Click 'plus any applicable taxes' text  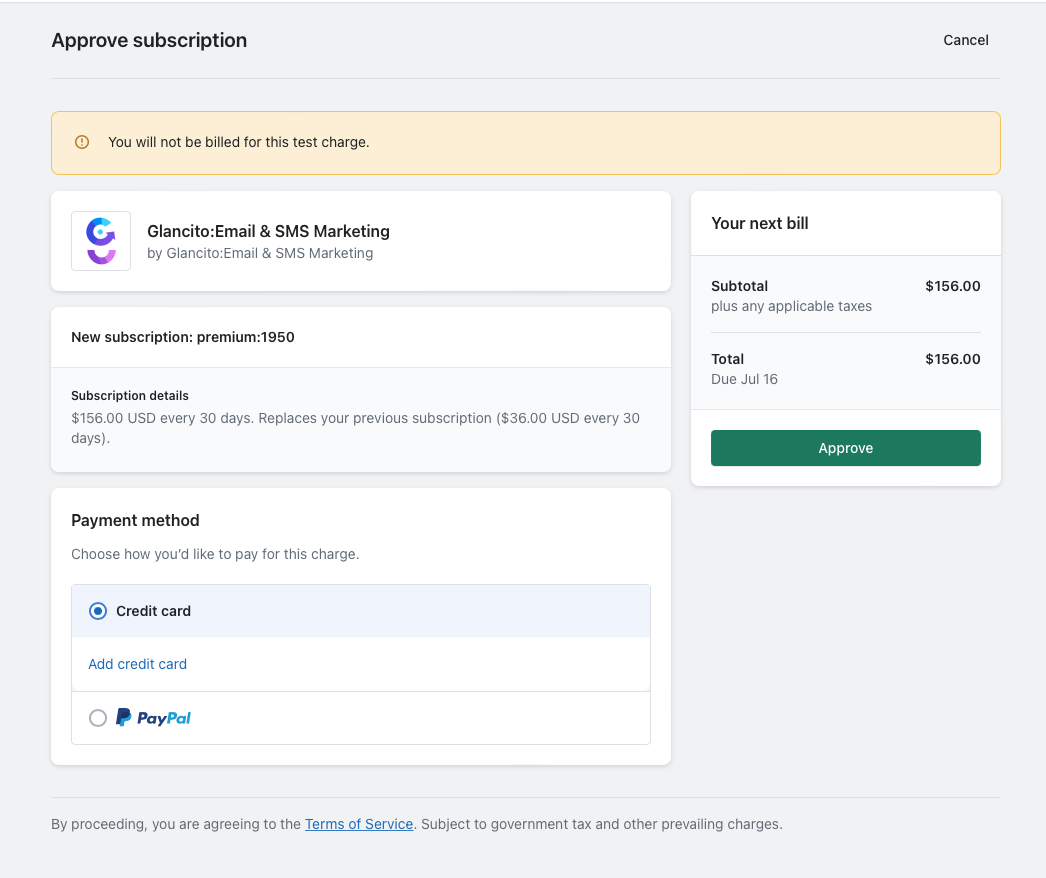click(x=791, y=306)
